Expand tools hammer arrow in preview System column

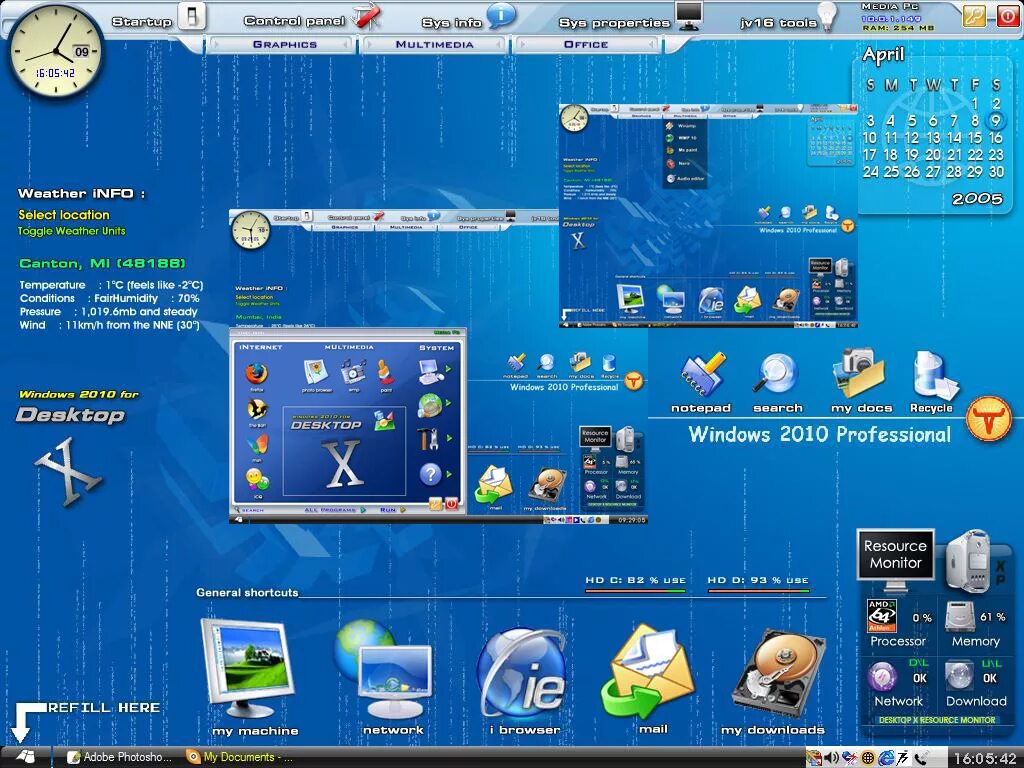point(449,438)
